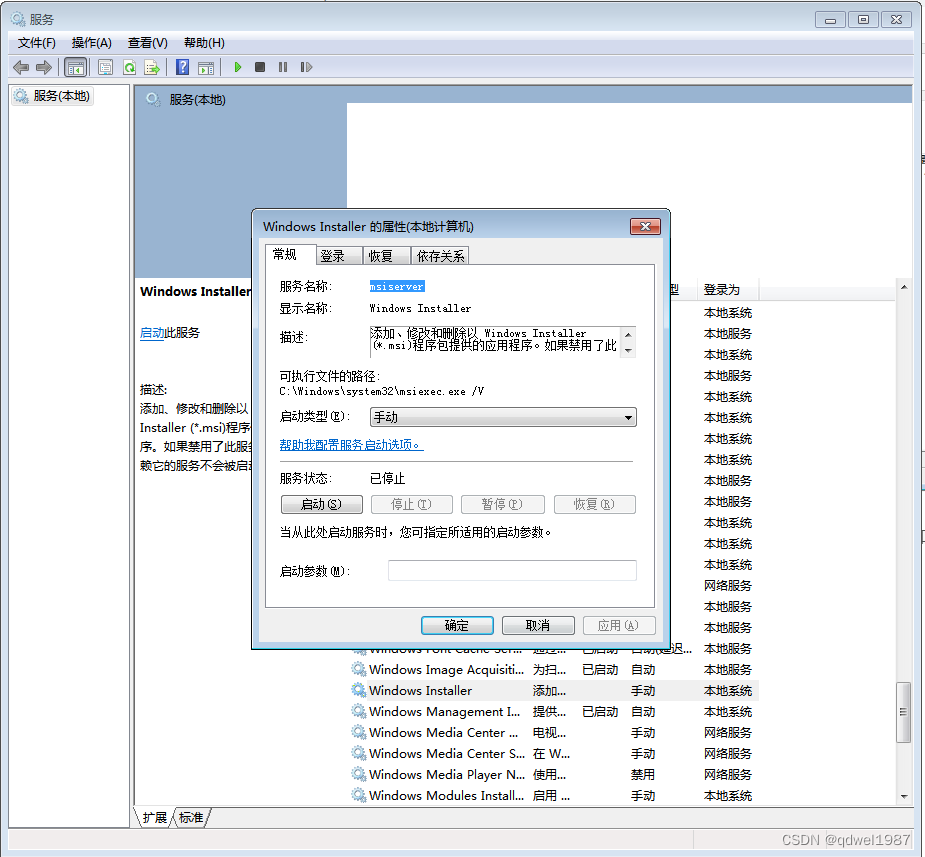The width and height of the screenshot is (925, 857).
Task: Click the minimize button of 服务 window
Action: coord(830,19)
